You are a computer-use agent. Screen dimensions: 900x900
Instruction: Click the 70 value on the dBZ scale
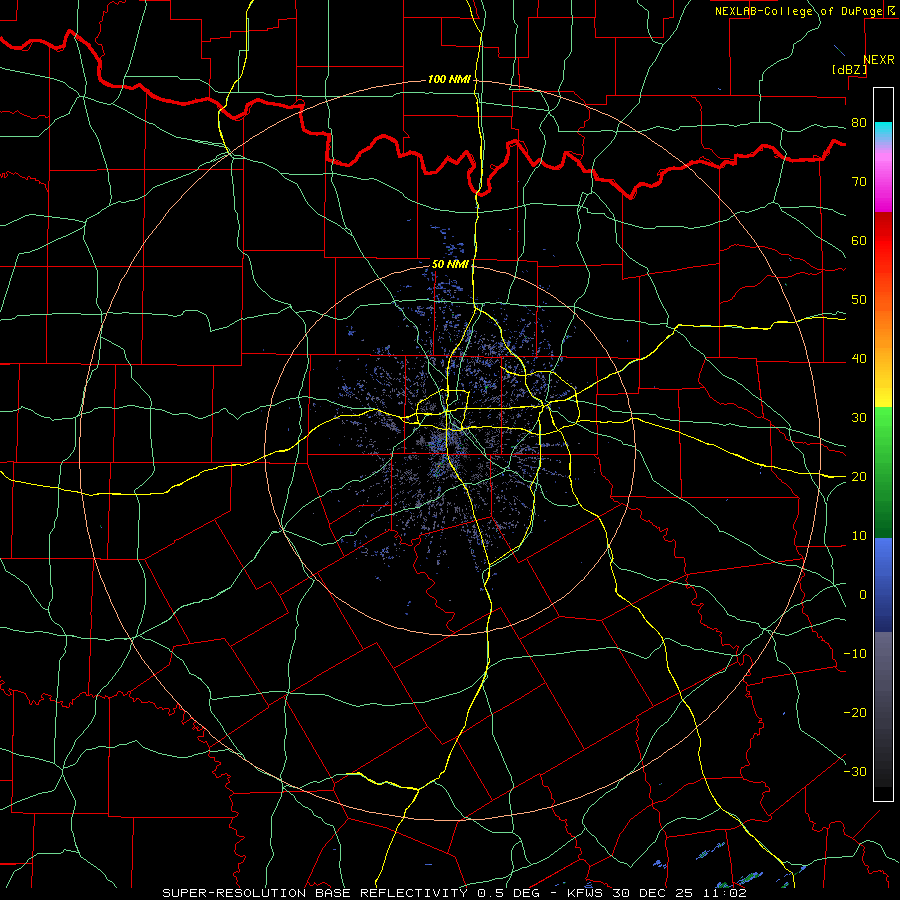(859, 181)
